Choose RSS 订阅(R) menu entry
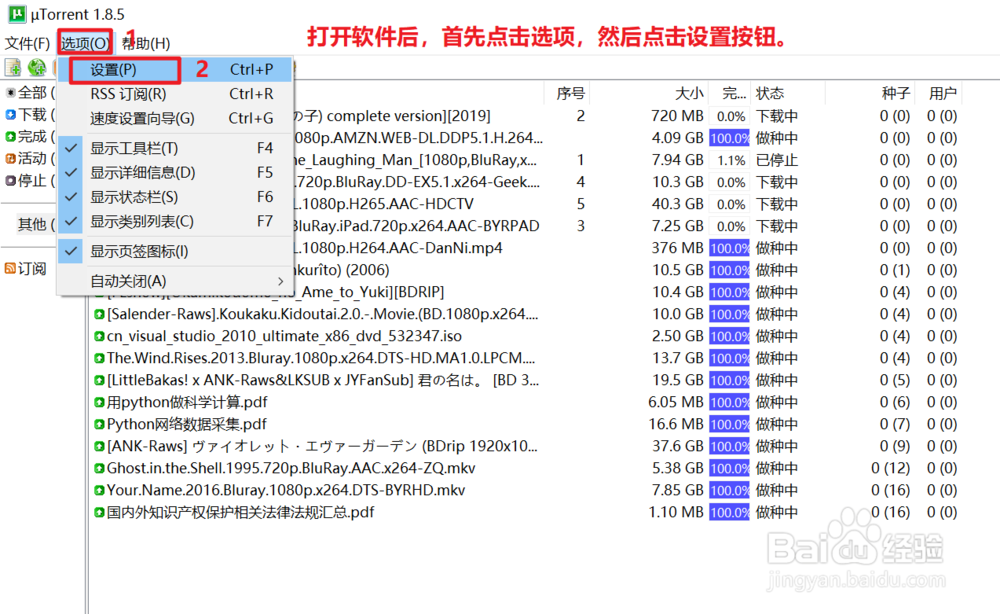 [175, 94]
